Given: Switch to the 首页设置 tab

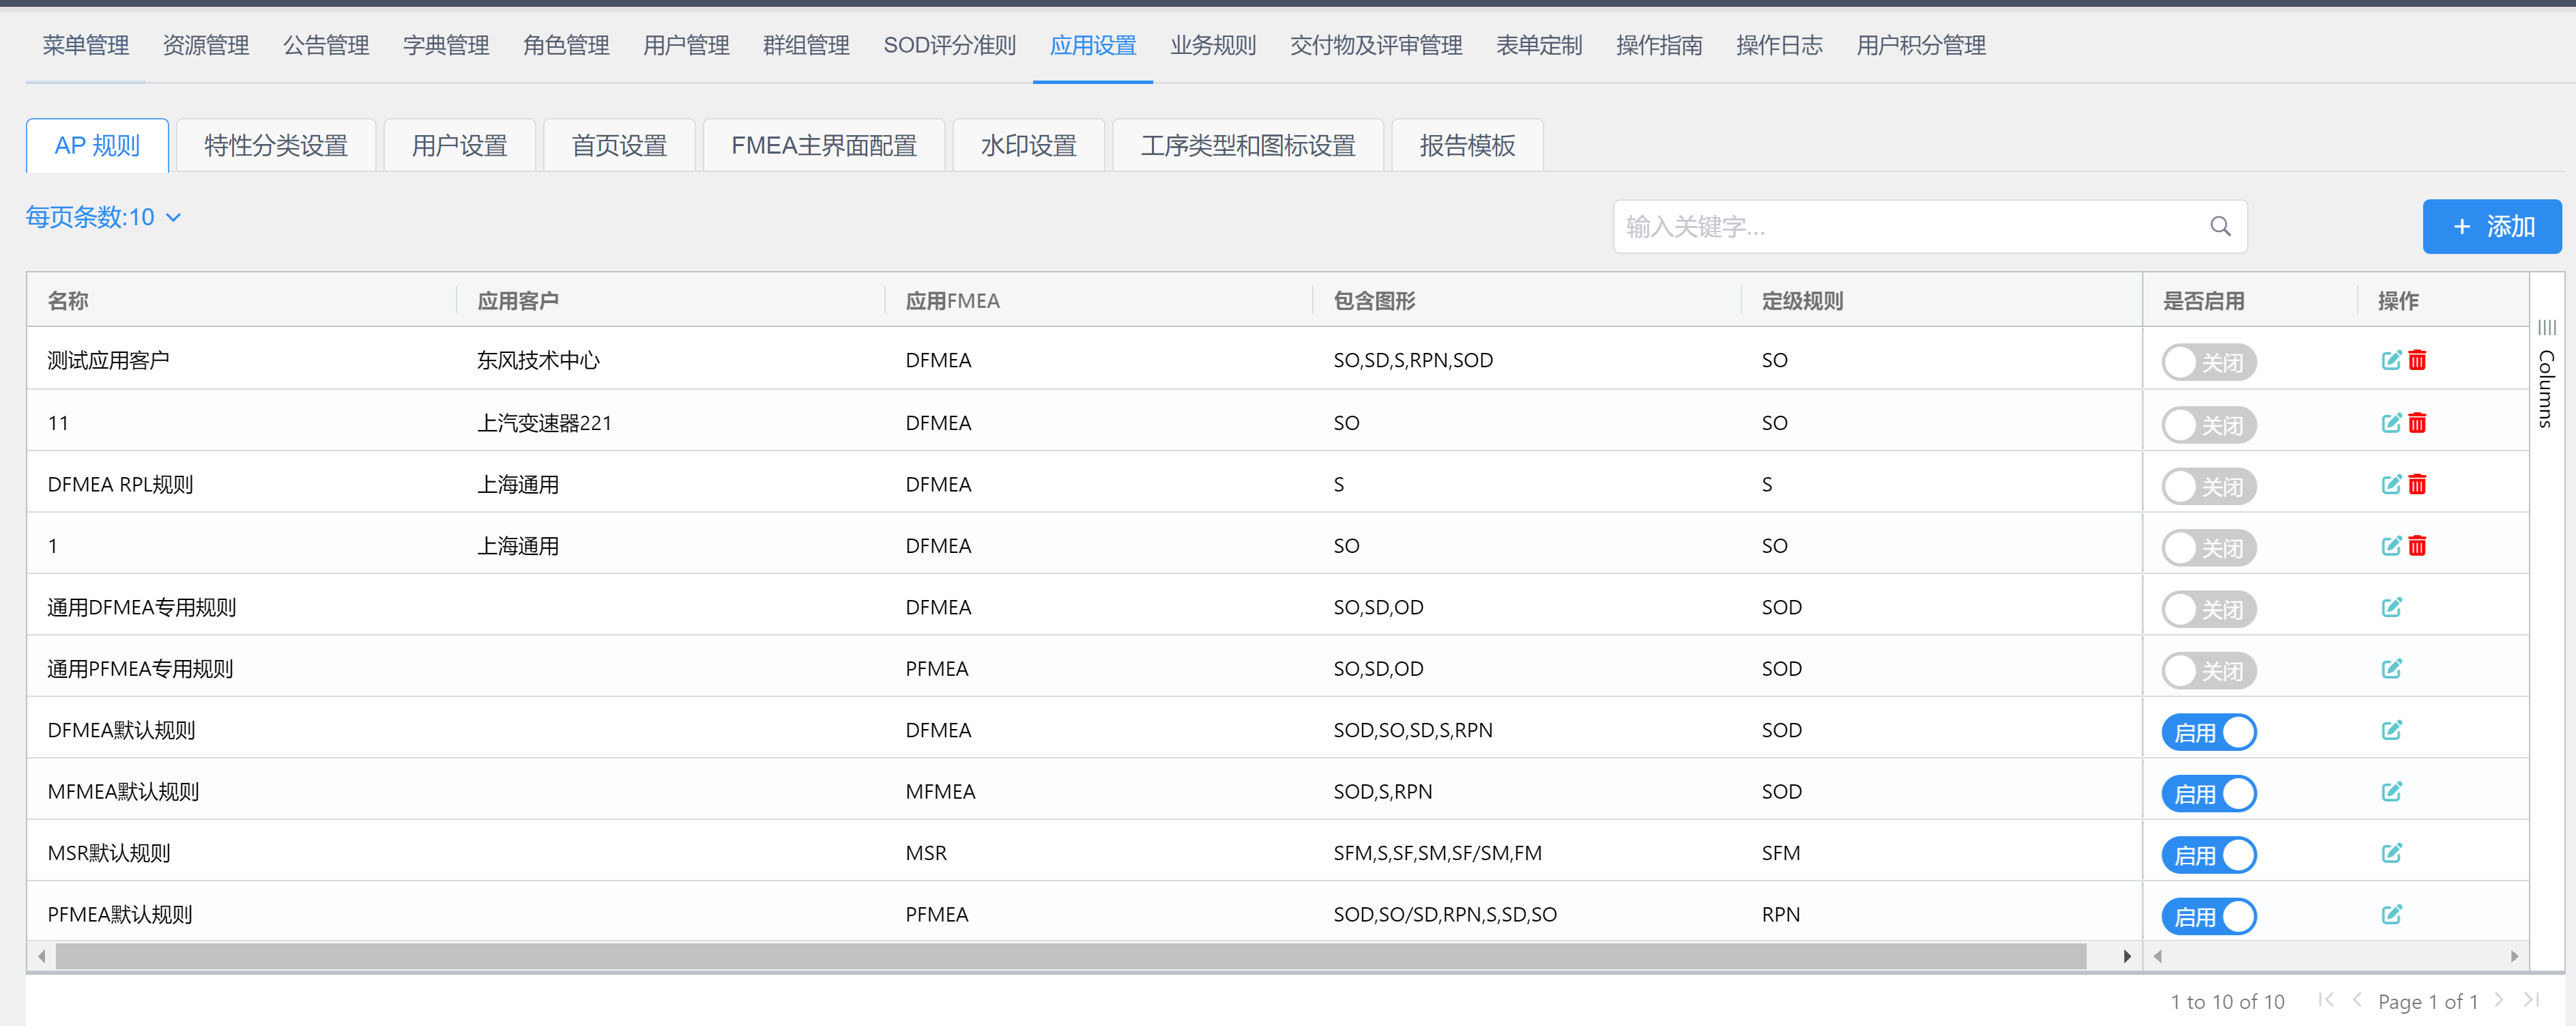Looking at the screenshot, I should [619, 145].
